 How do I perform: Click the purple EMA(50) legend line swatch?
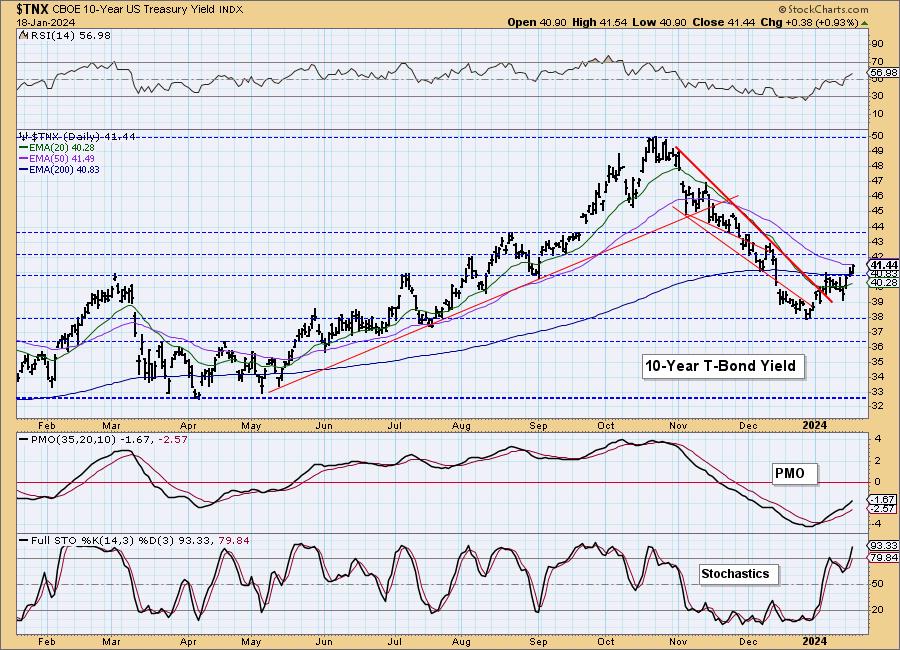click(24, 158)
